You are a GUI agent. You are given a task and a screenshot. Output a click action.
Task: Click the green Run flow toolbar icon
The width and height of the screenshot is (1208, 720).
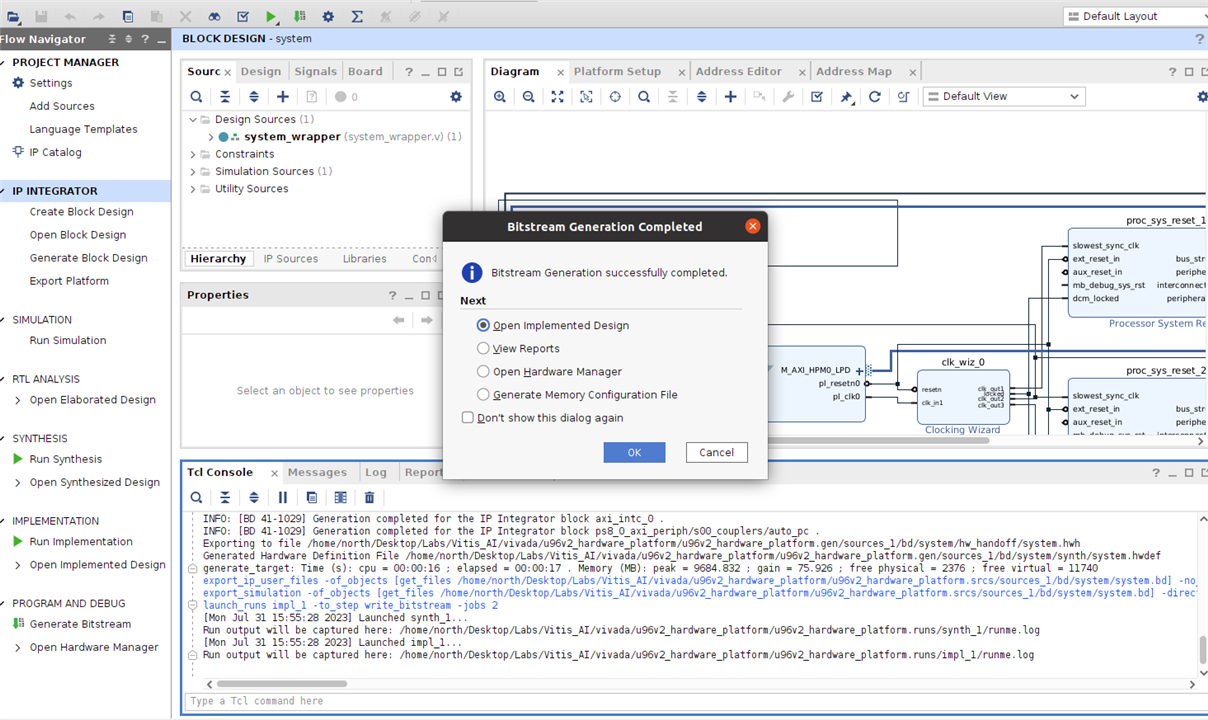pyautogui.click(x=272, y=16)
